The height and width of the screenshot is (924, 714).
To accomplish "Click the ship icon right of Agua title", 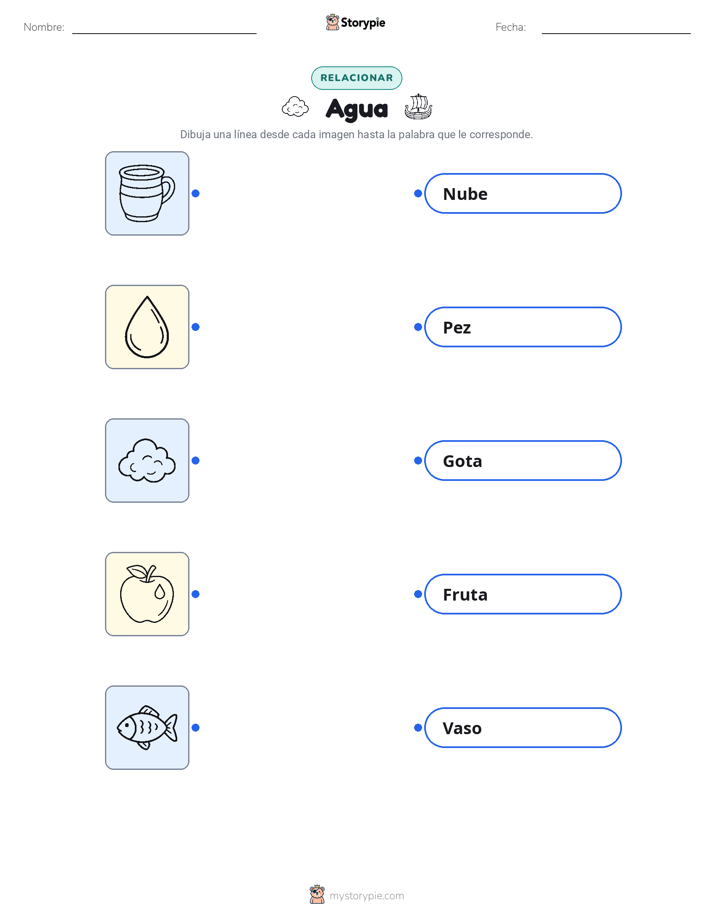I will tap(418, 107).
